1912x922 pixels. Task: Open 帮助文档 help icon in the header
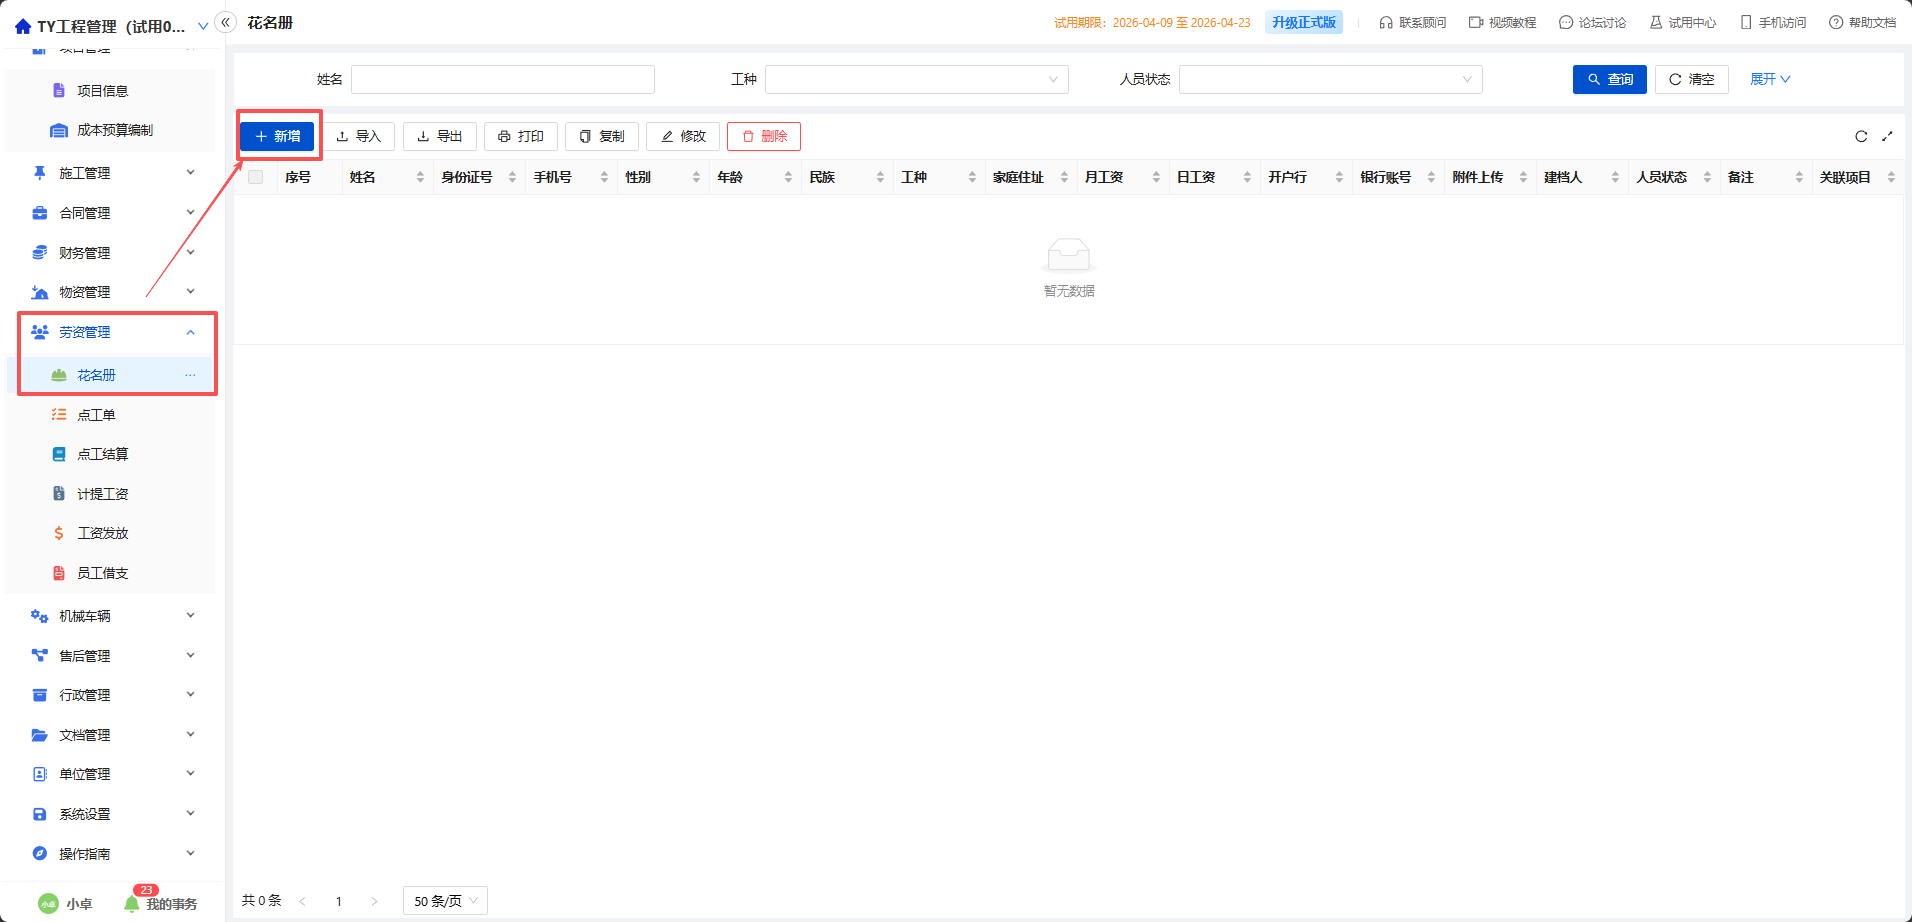click(1836, 22)
